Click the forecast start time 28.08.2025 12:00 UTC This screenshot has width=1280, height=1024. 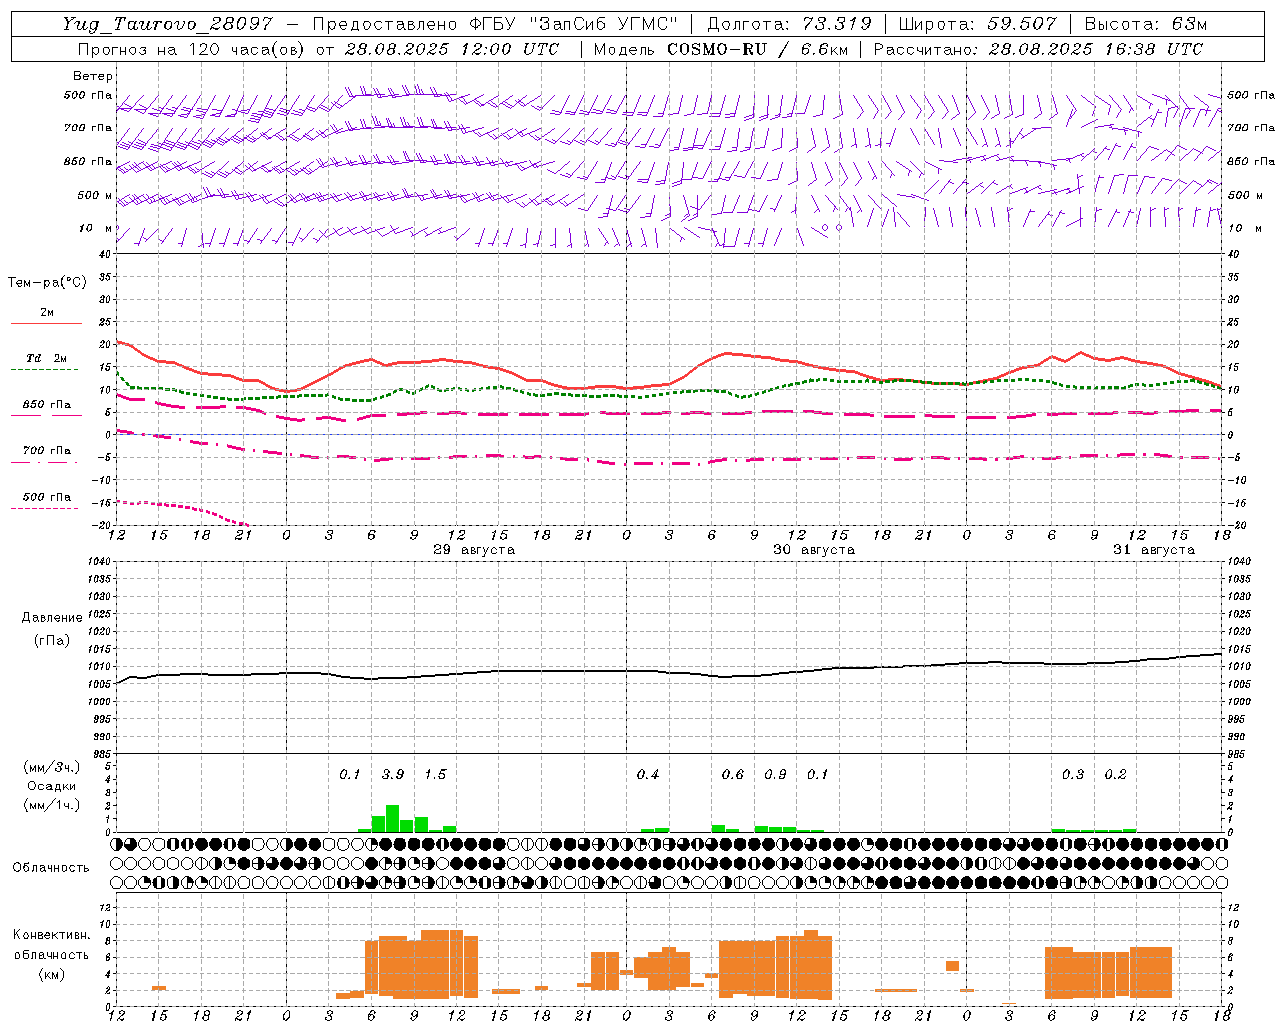tap(452, 48)
